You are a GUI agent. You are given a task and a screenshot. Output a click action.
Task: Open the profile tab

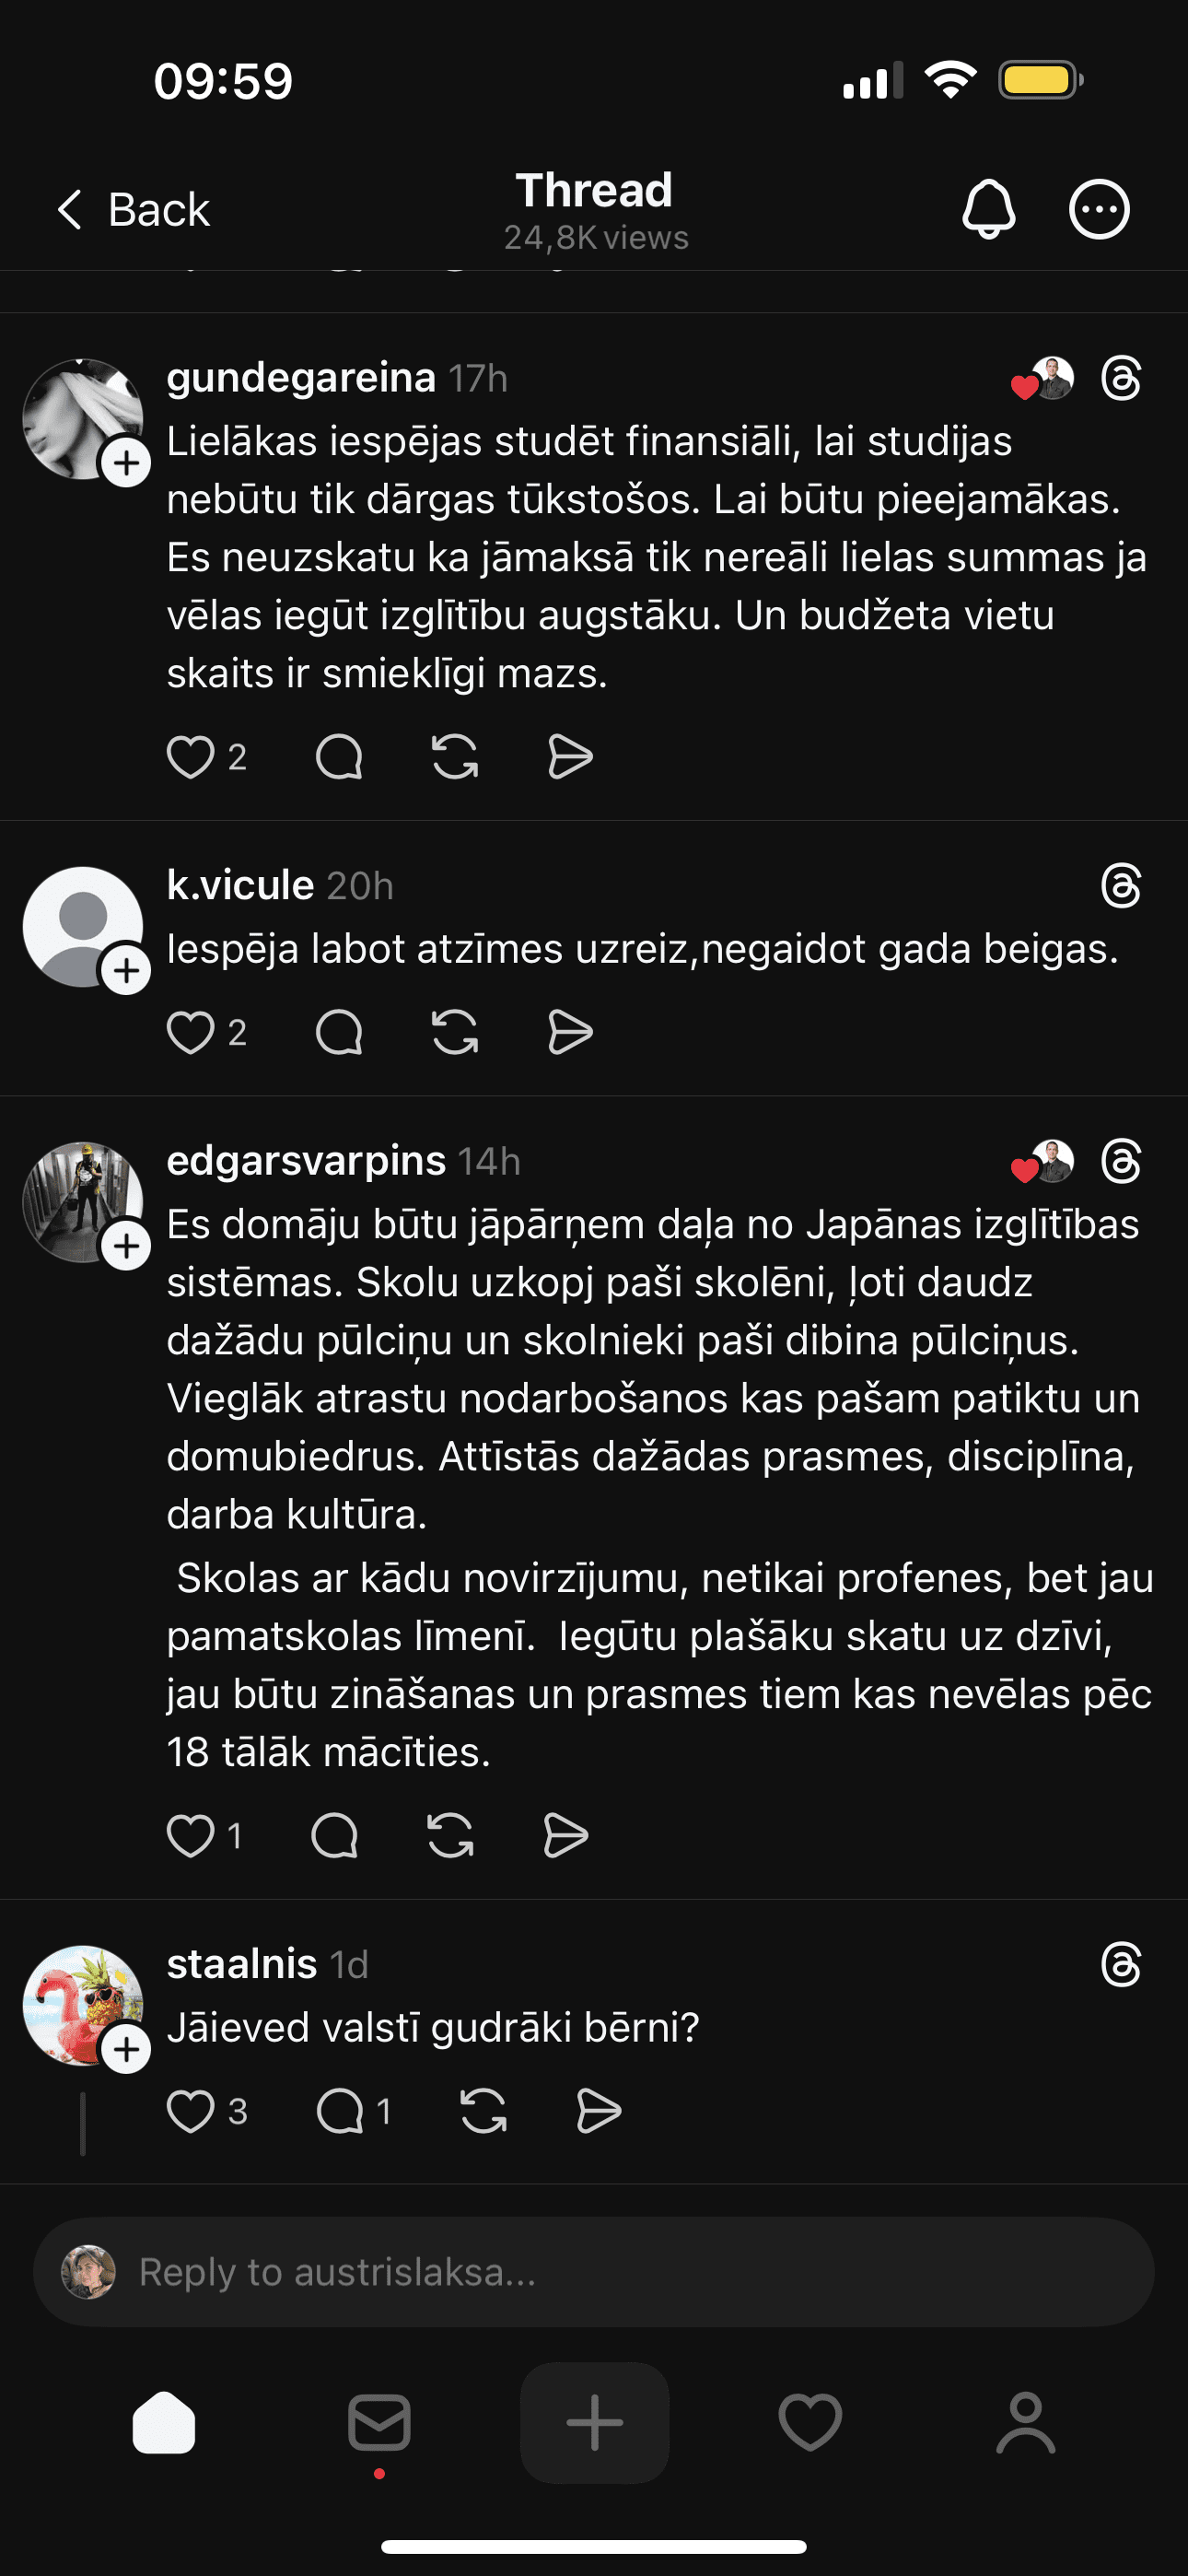tap(1025, 2423)
